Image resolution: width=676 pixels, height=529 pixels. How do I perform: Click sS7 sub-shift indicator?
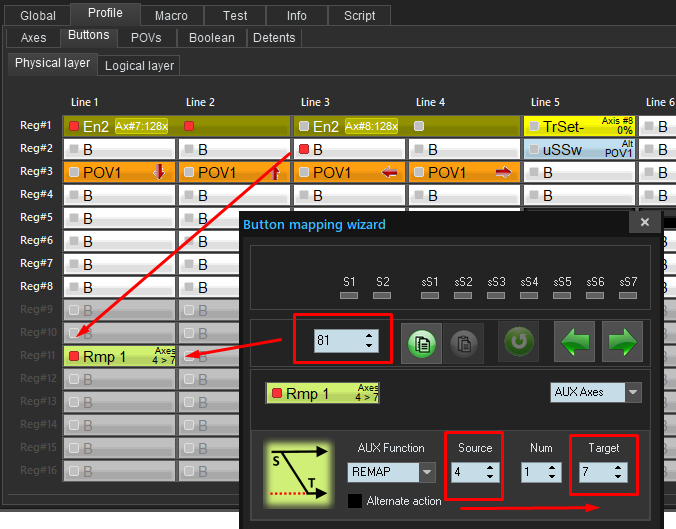coord(628,295)
